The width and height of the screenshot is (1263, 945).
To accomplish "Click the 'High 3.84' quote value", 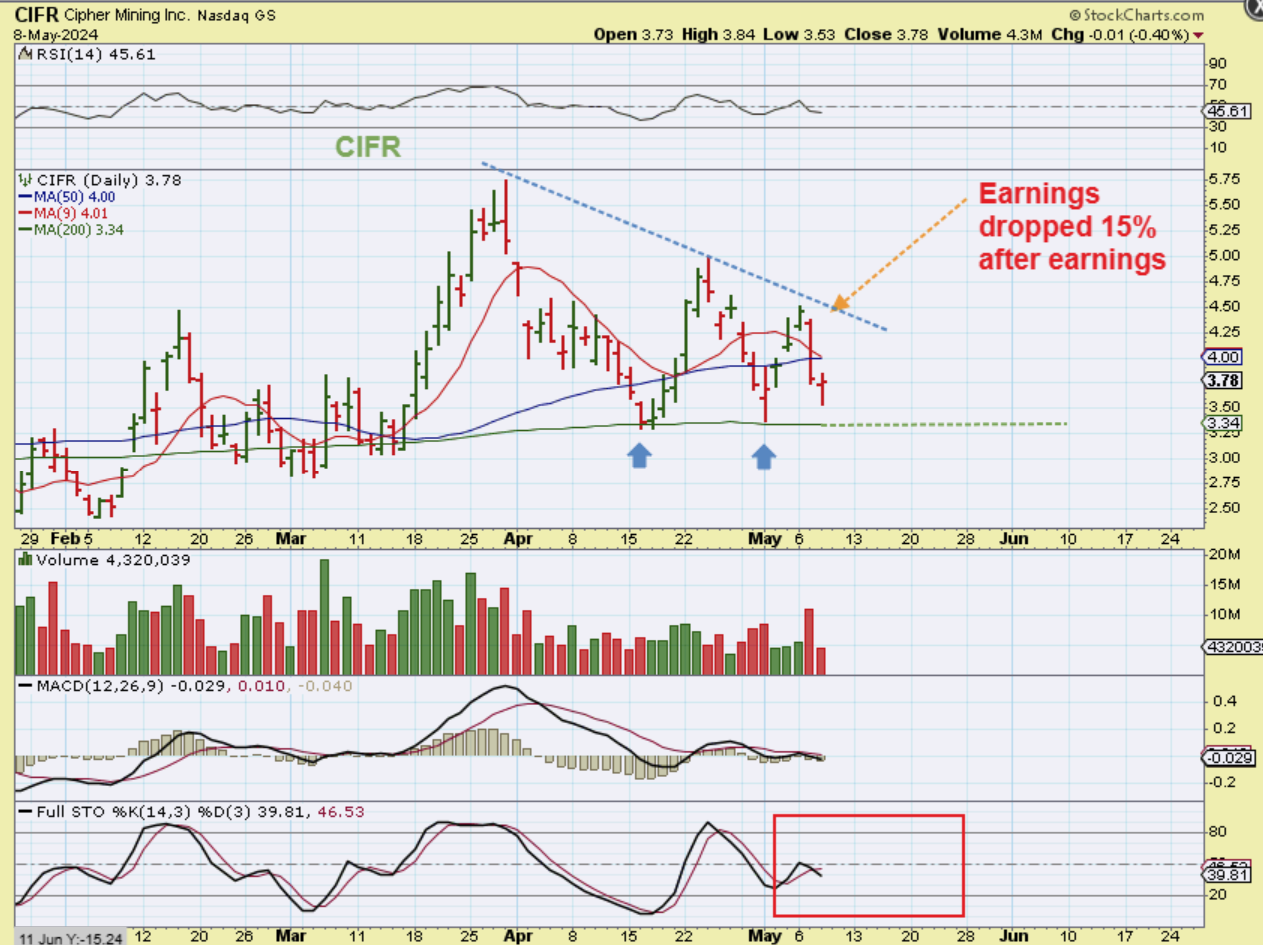I will 720,34.
